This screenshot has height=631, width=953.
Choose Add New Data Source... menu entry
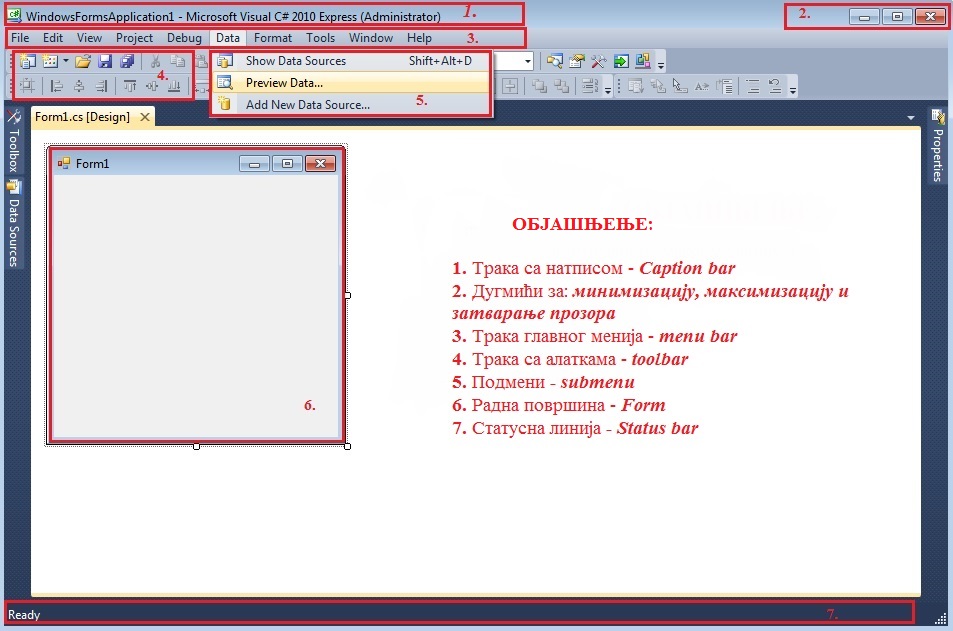[307, 104]
